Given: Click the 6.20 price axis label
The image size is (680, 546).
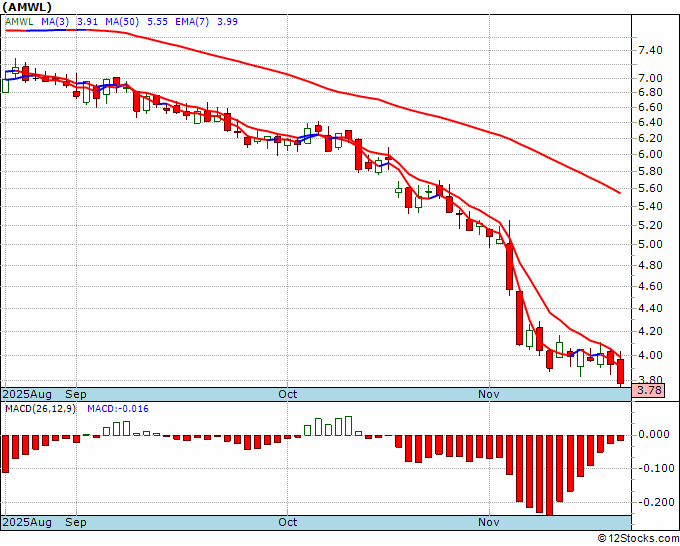Looking at the screenshot, I should pyautogui.click(x=651, y=138).
